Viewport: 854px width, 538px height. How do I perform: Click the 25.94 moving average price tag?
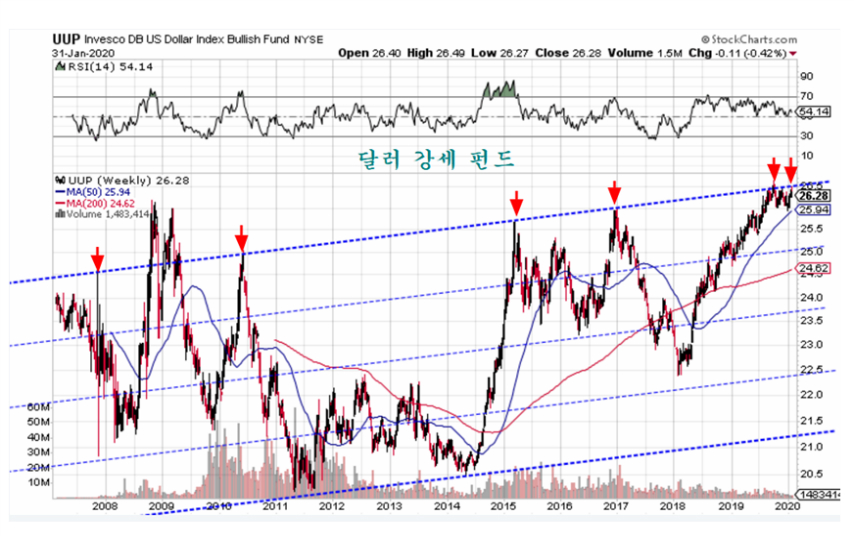(x=814, y=210)
